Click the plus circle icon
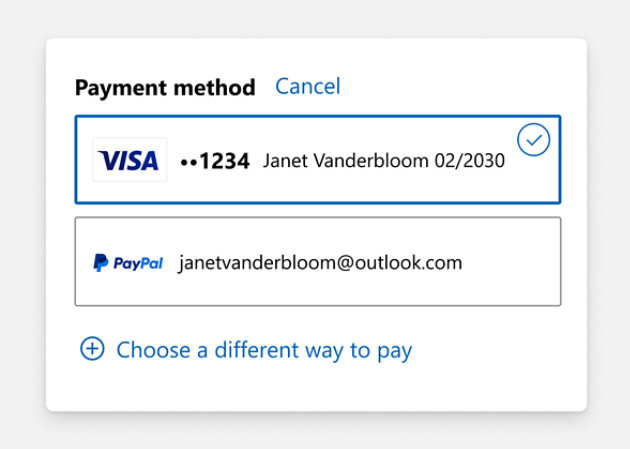Image resolution: width=630 pixels, height=449 pixels. click(92, 349)
